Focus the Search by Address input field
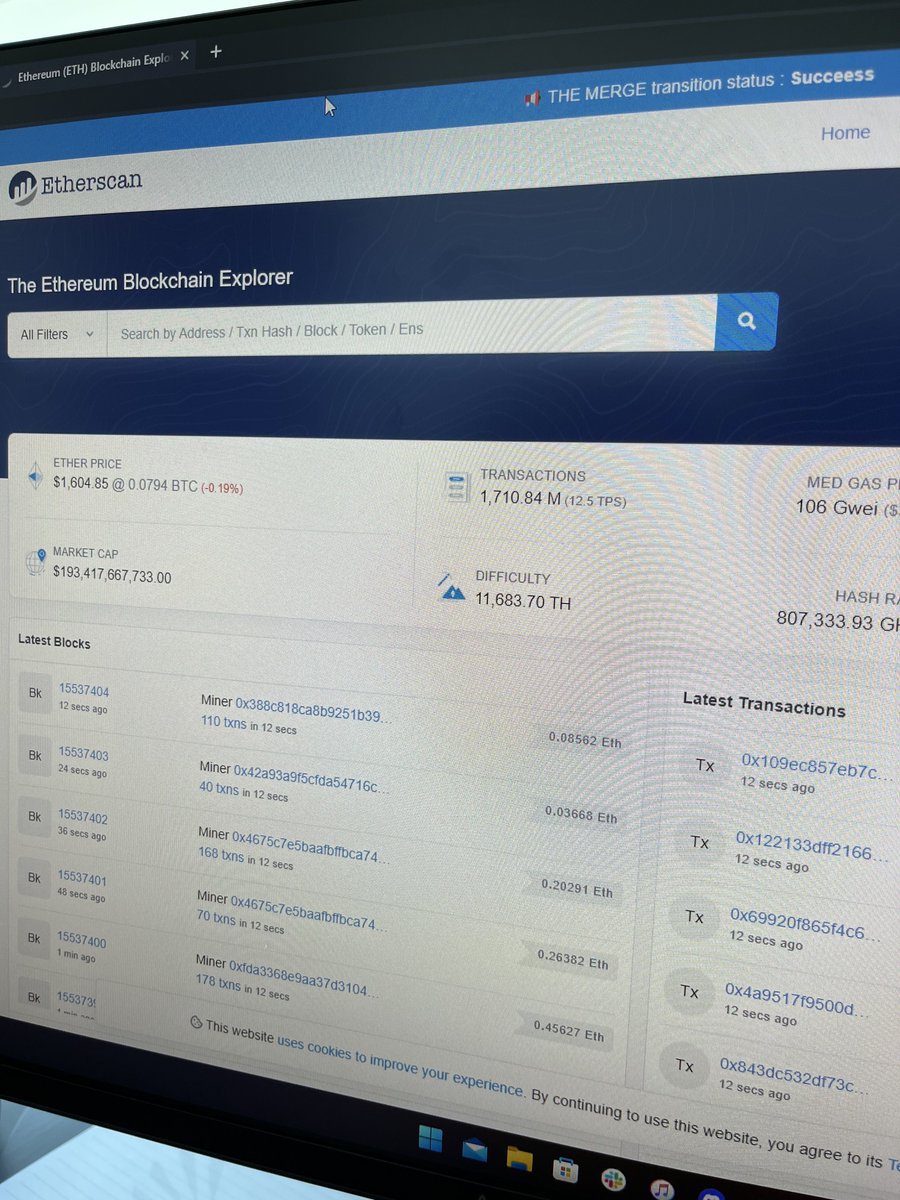The width and height of the screenshot is (900, 1200). click(x=411, y=329)
